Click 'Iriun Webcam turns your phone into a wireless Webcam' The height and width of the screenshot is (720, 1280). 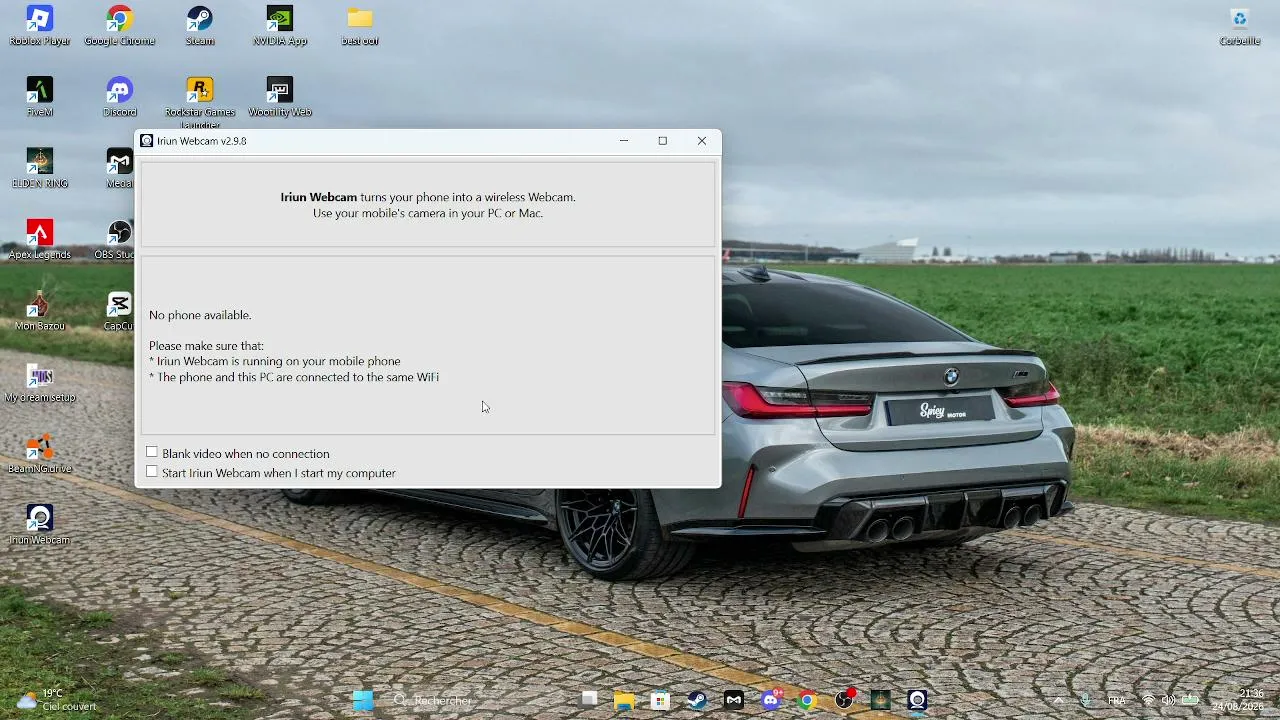(x=428, y=197)
